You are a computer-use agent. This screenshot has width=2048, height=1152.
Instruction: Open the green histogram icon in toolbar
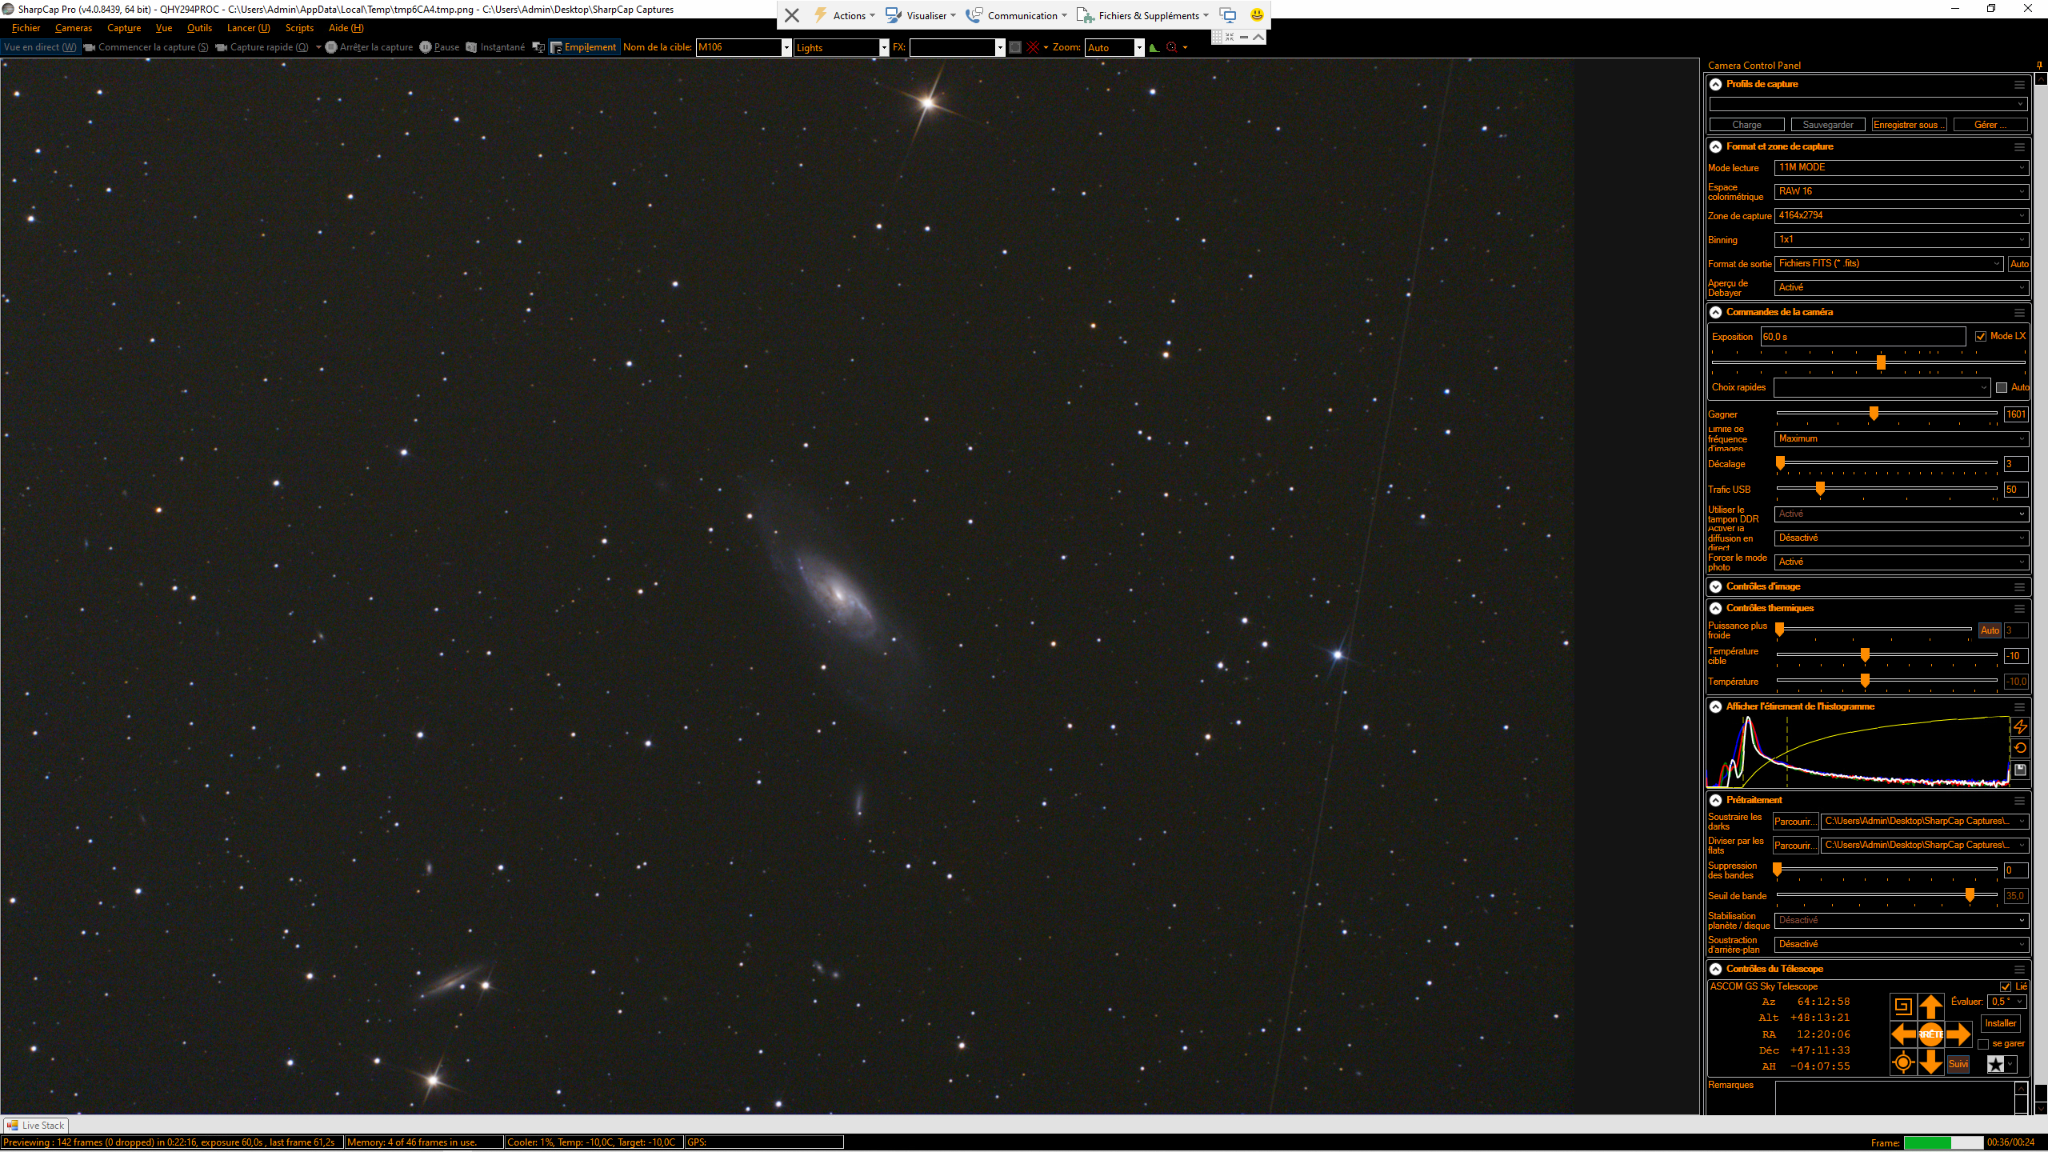pos(1154,47)
